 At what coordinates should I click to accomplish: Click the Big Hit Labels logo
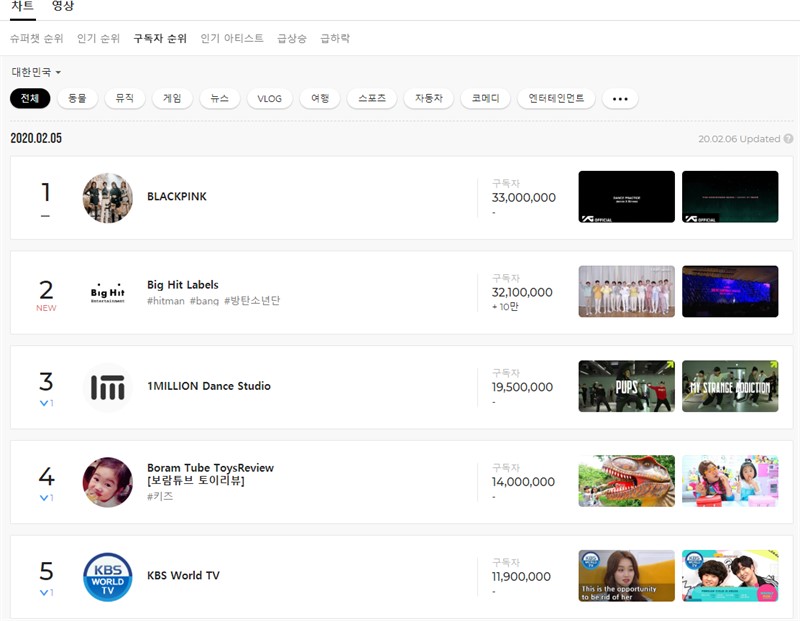click(x=107, y=292)
